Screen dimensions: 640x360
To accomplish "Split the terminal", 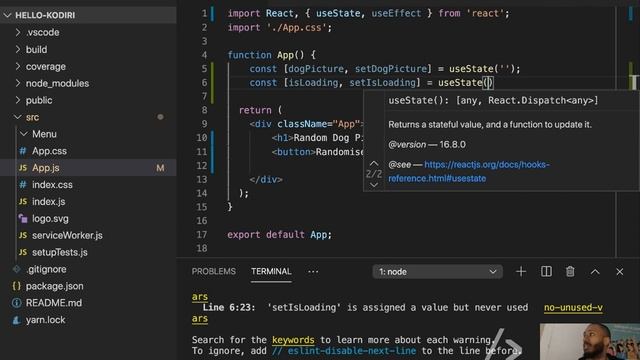I will [546, 271].
